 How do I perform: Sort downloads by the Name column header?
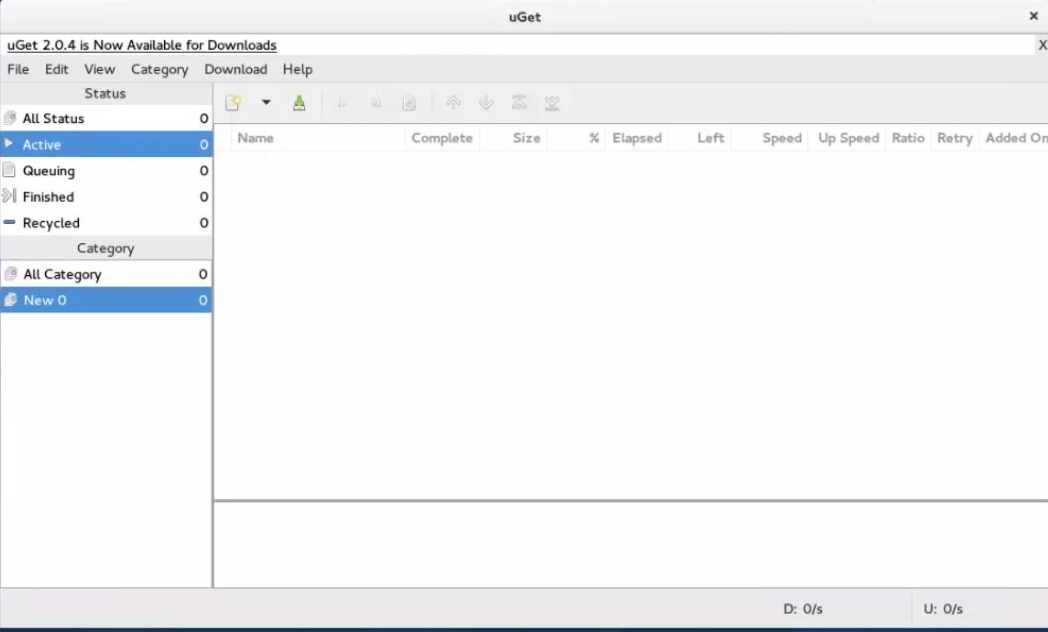(318, 138)
